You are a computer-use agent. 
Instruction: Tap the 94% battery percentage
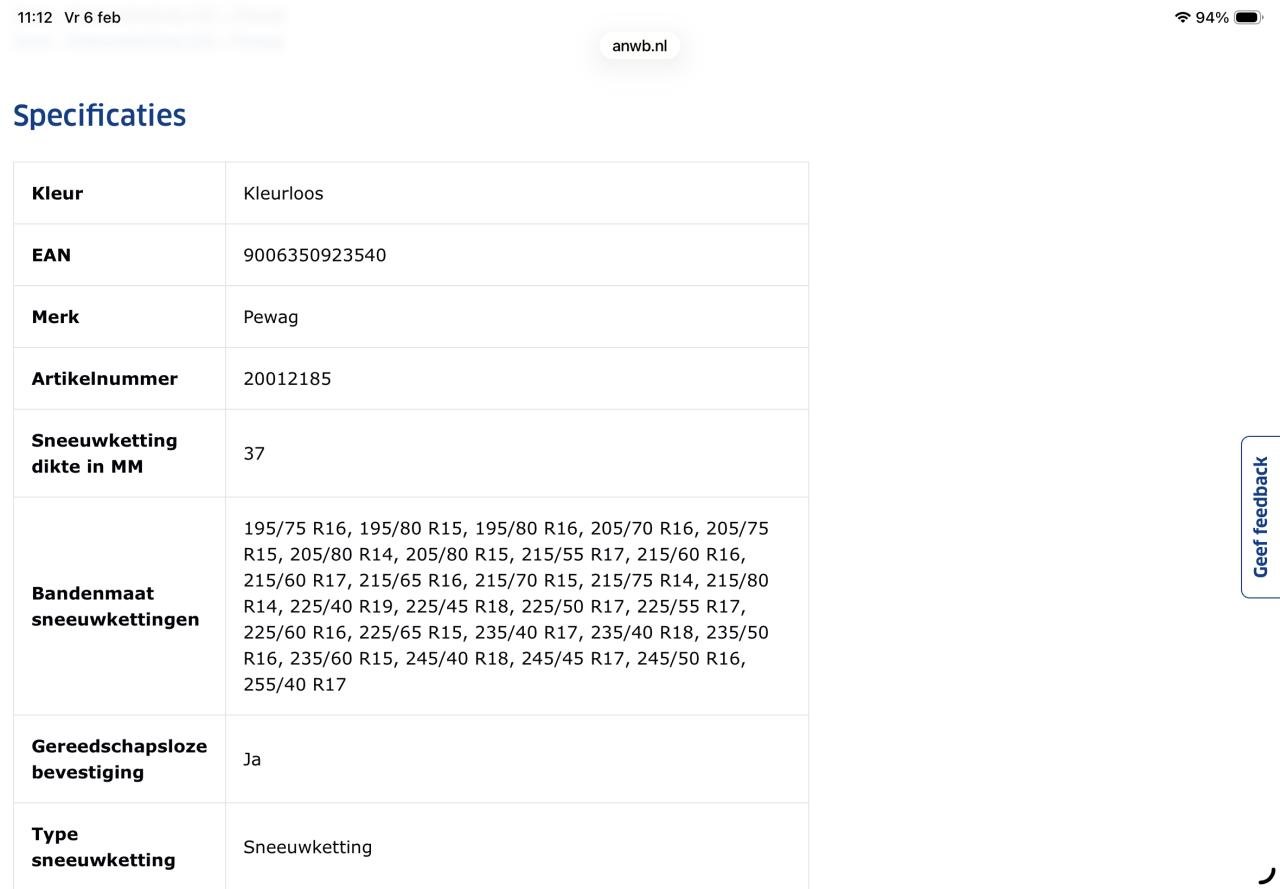pyautogui.click(x=1212, y=18)
